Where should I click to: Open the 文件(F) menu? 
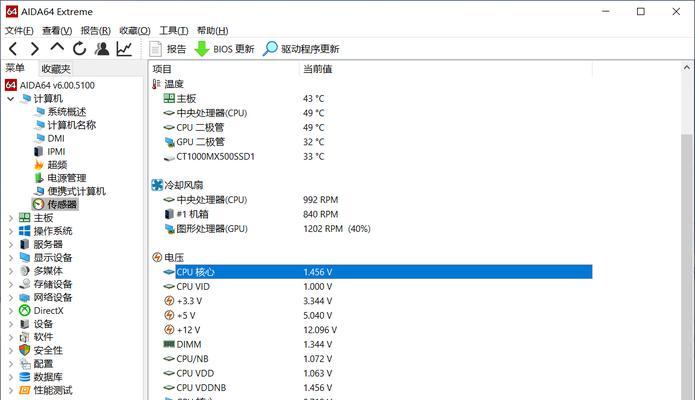(x=19, y=31)
